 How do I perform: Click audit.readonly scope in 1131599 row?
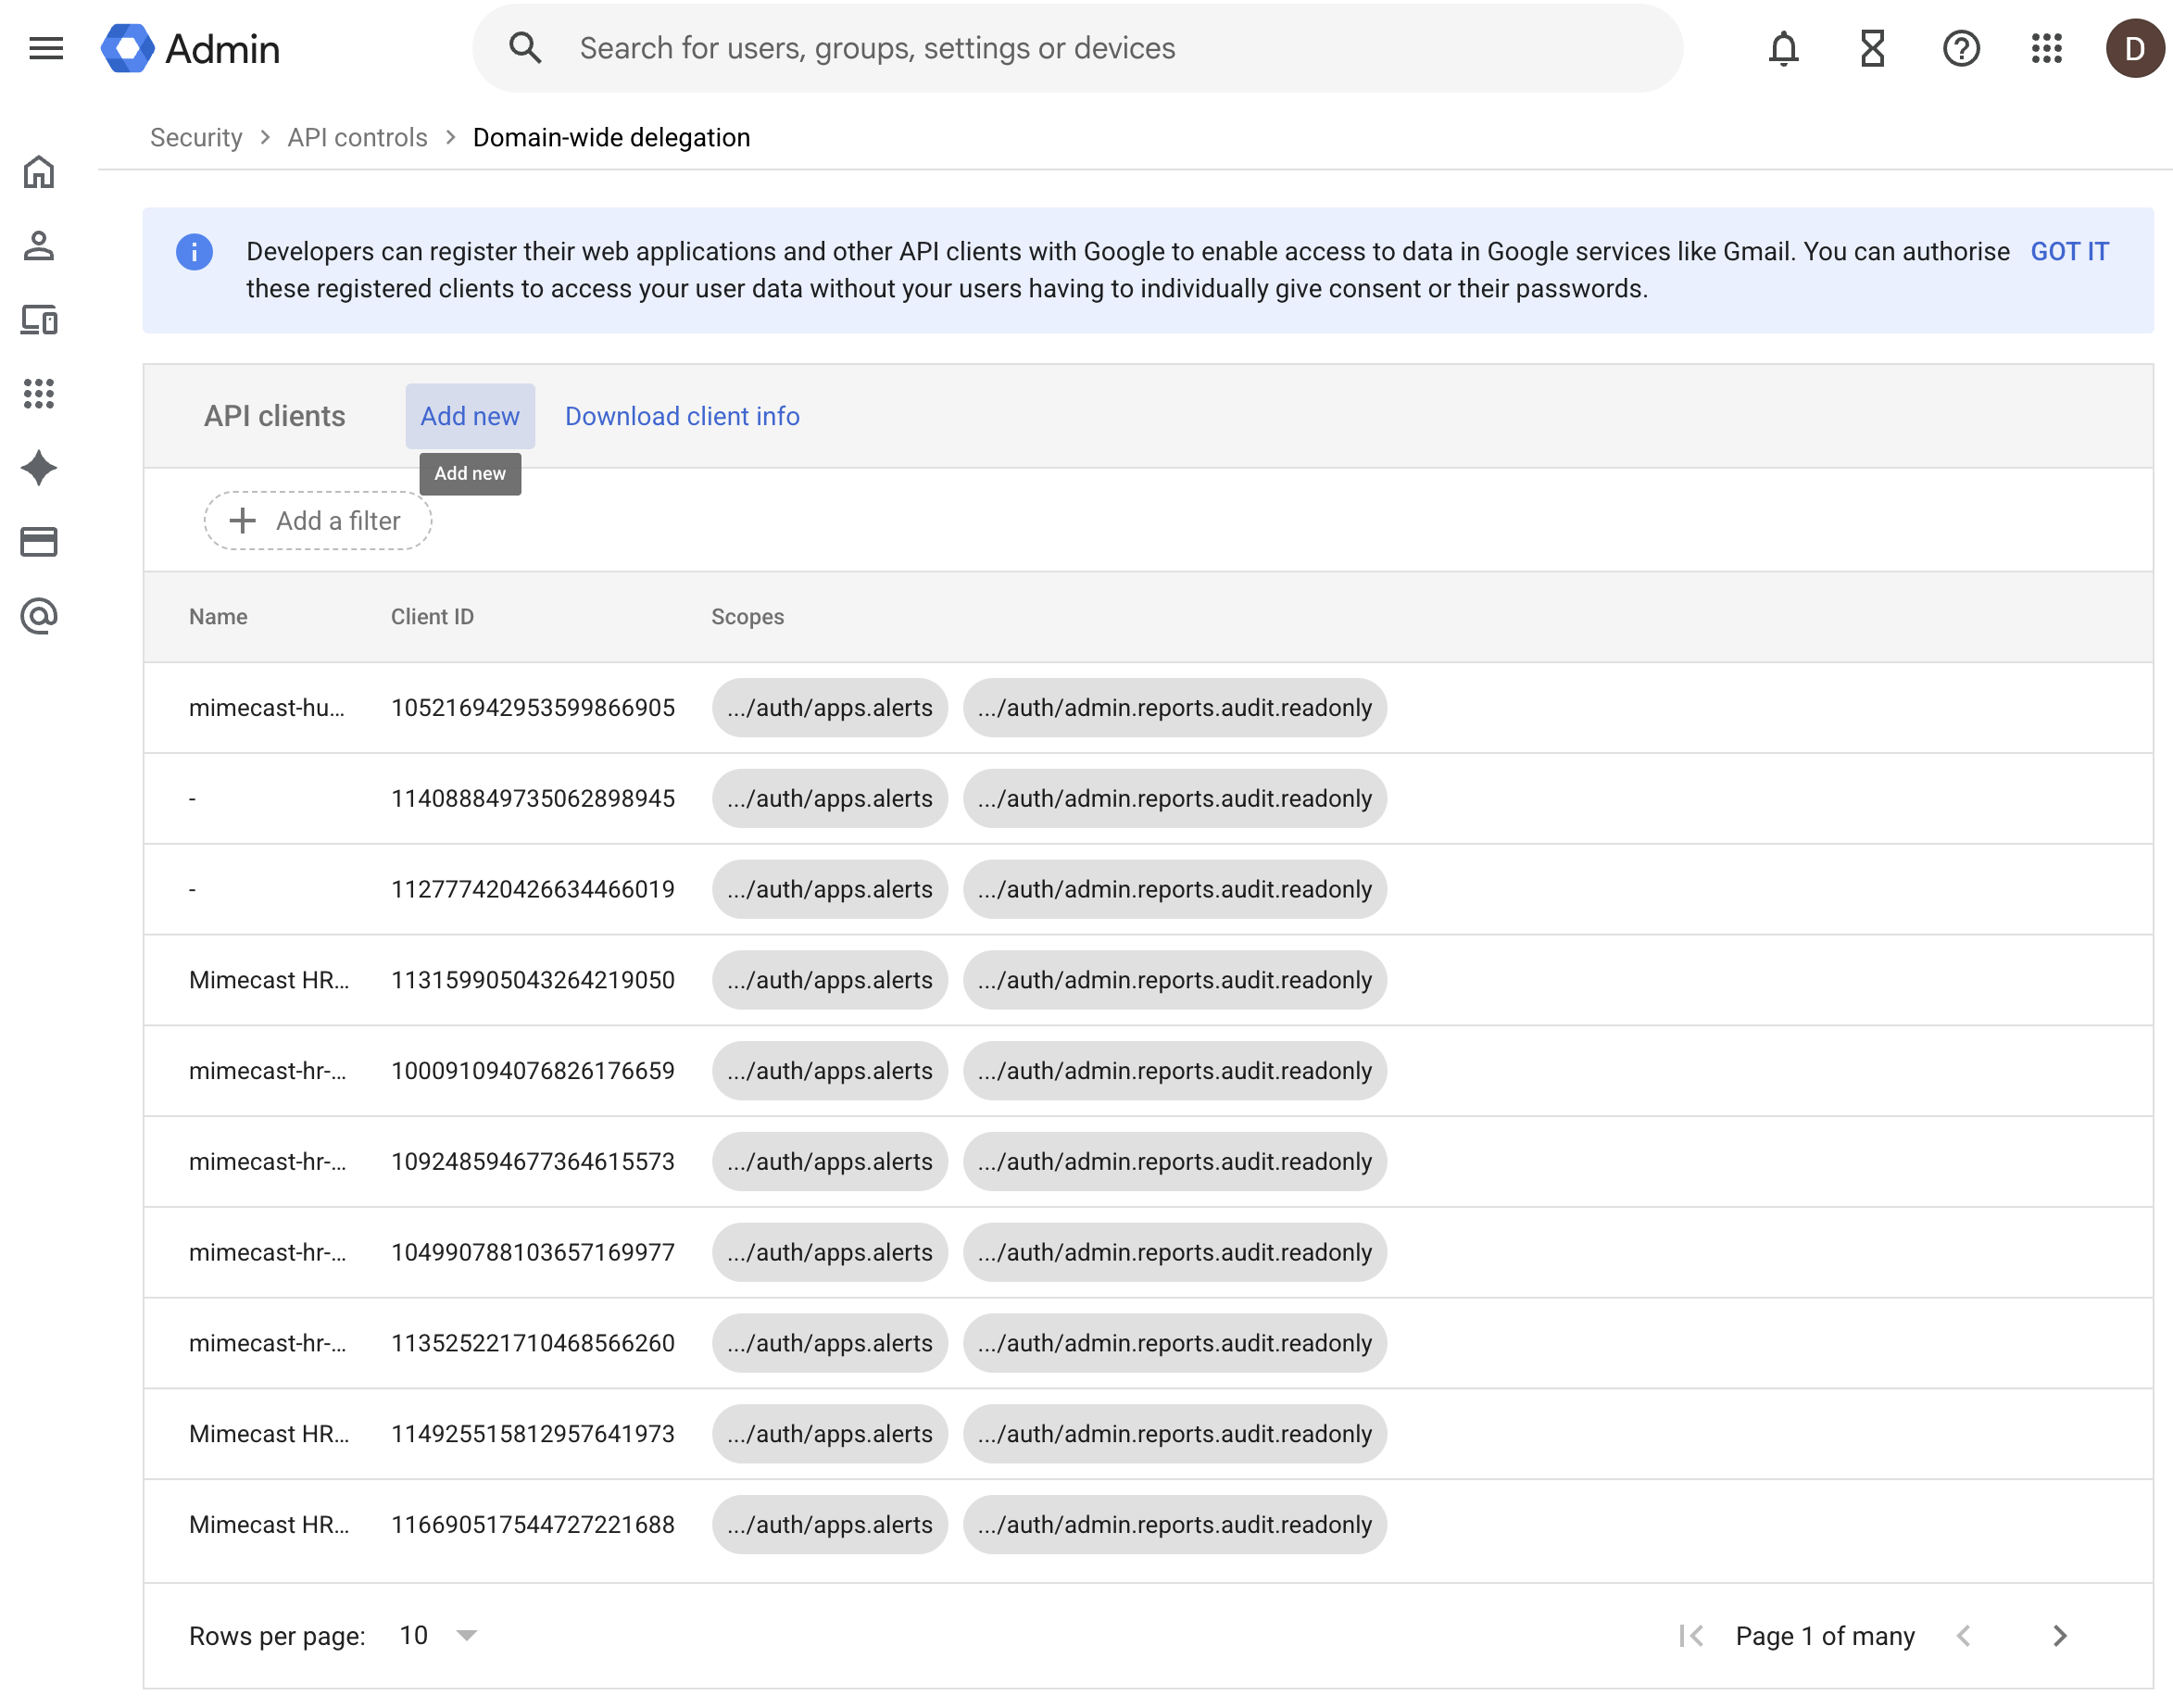click(x=1175, y=980)
